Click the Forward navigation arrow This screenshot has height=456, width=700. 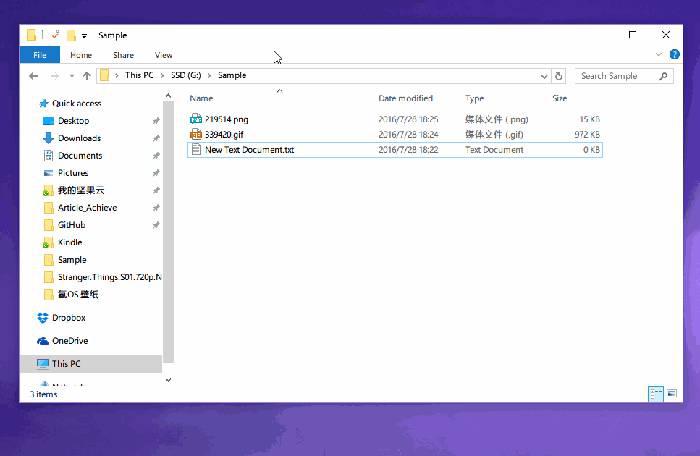pos(54,76)
